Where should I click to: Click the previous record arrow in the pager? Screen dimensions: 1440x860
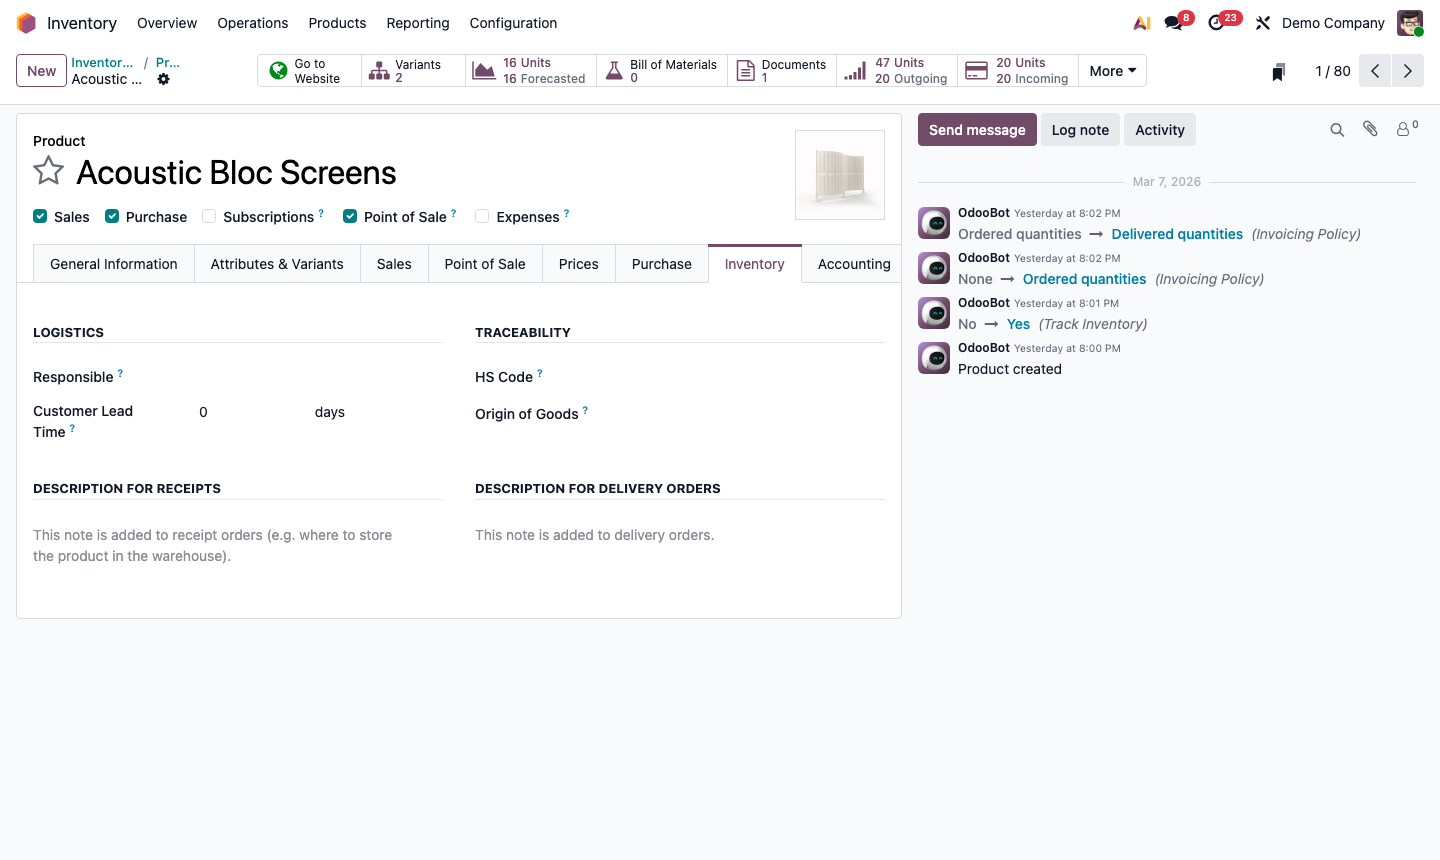1374,71
